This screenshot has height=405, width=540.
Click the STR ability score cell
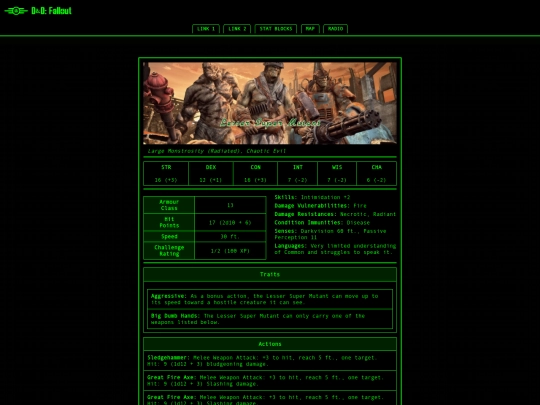click(x=166, y=174)
